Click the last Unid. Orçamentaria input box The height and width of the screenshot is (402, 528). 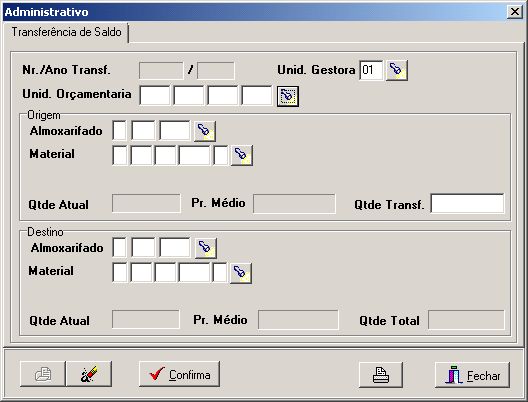coord(257,96)
